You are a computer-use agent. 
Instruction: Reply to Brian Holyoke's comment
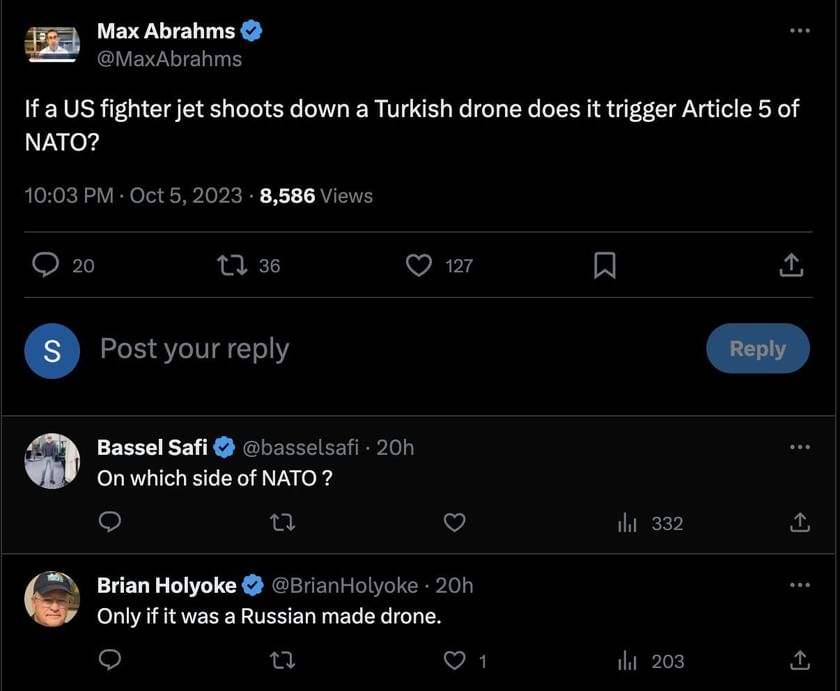tap(111, 661)
